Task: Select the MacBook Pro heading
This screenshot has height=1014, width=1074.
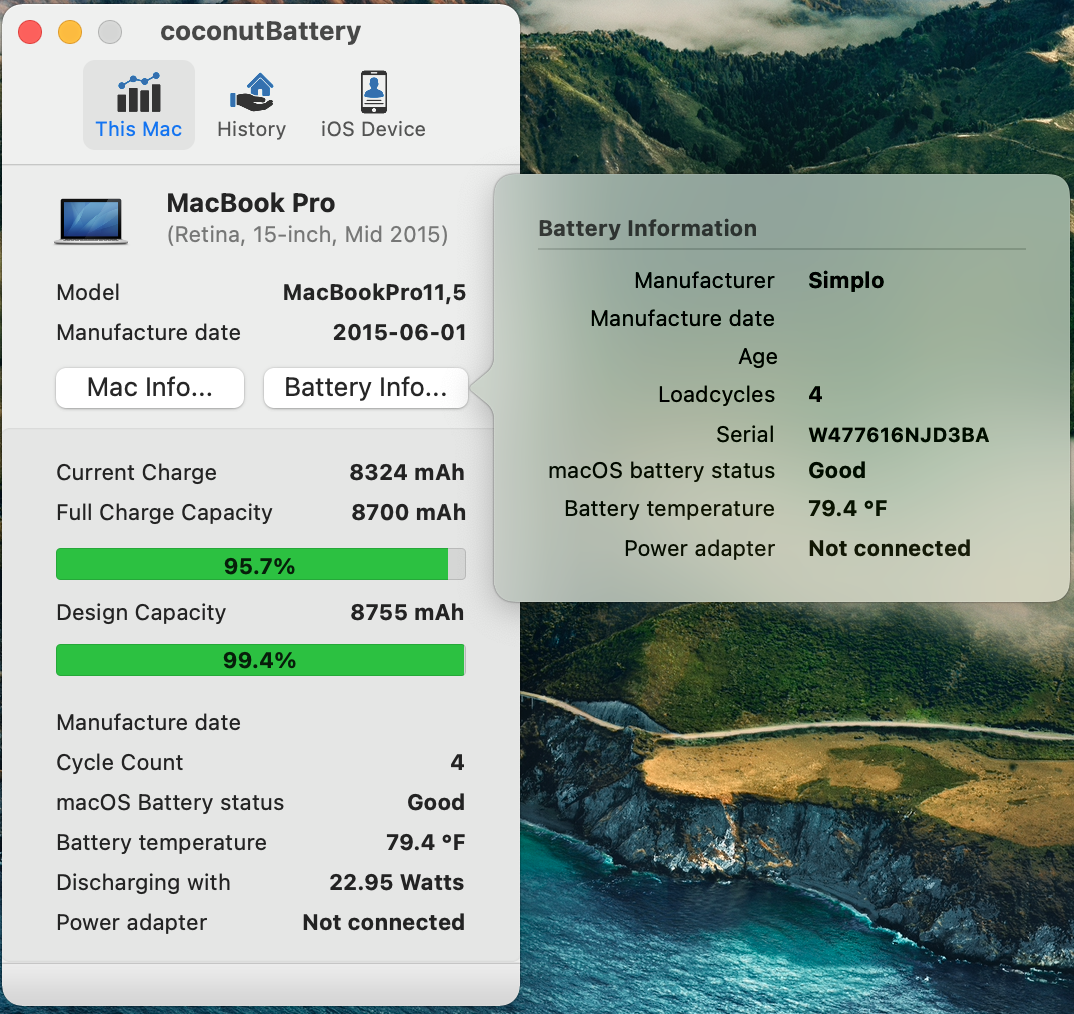Action: tap(251, 203)
